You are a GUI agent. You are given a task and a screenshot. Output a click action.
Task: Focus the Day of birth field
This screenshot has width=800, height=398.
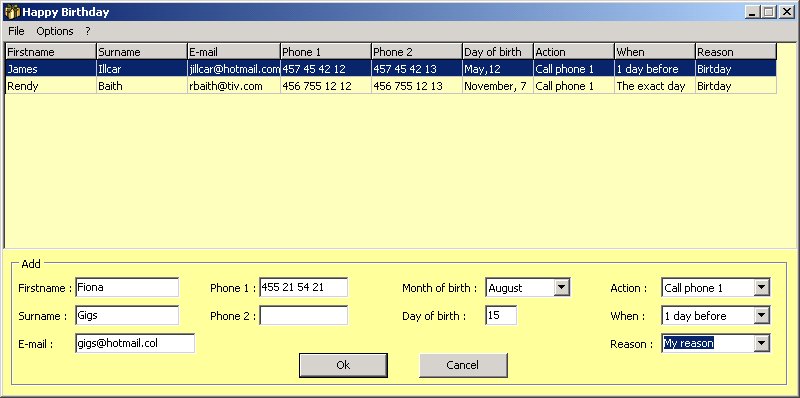click(501, 315)
